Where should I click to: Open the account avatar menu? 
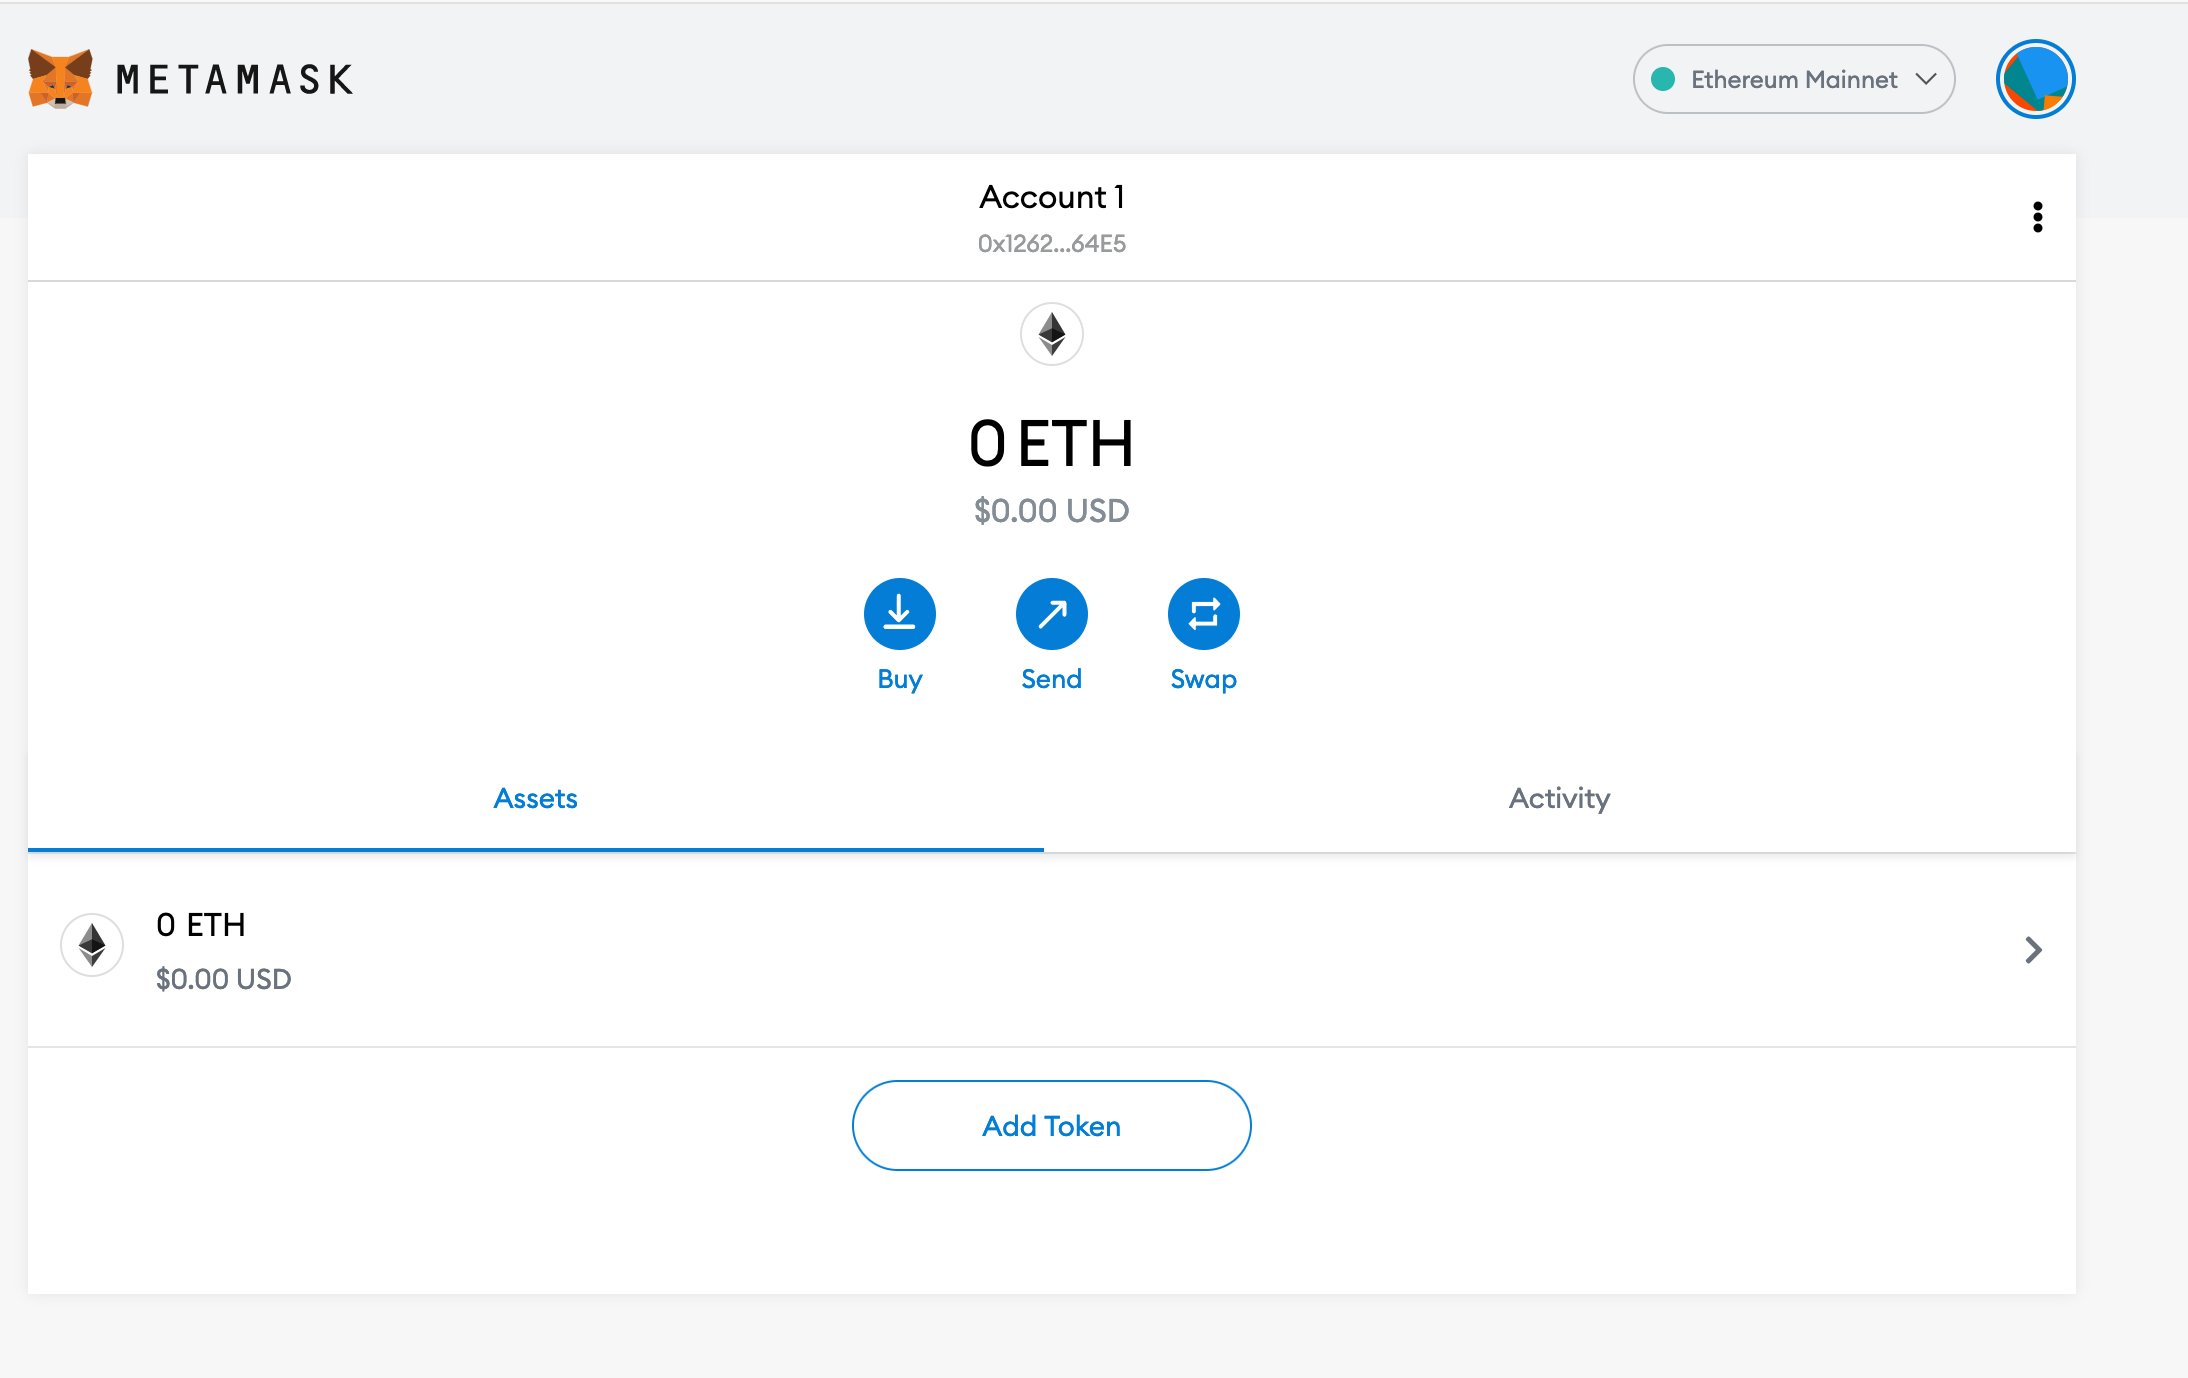pos(2035,79)
